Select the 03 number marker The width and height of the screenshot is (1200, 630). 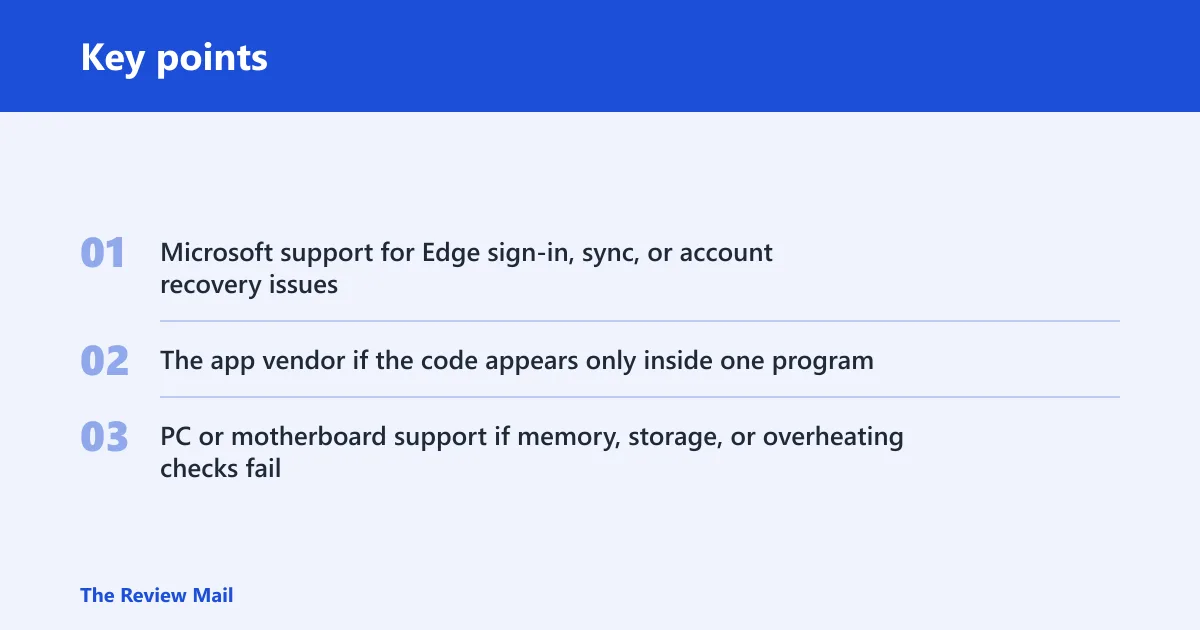tap(104, 437)
